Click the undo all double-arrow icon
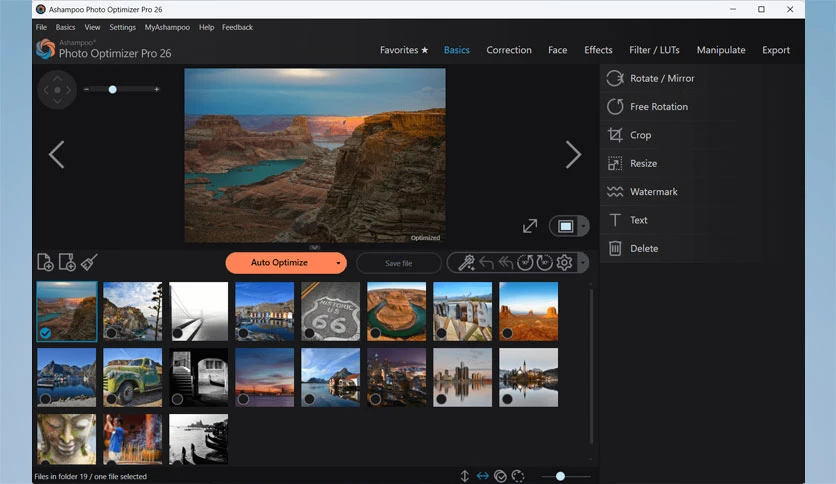 tap(505, 262)
